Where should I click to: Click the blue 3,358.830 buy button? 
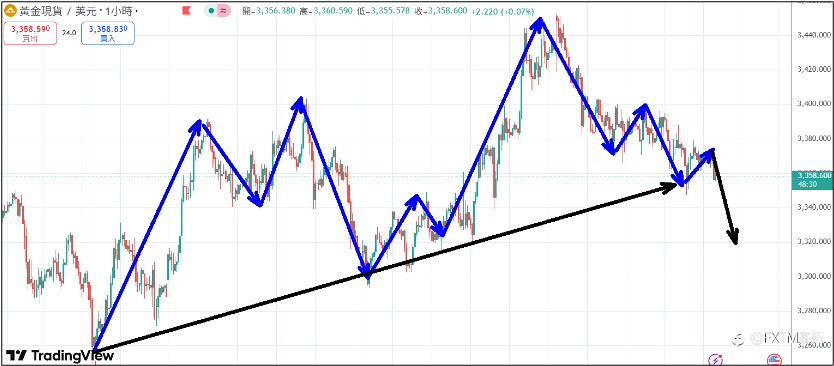pos(108,33)
